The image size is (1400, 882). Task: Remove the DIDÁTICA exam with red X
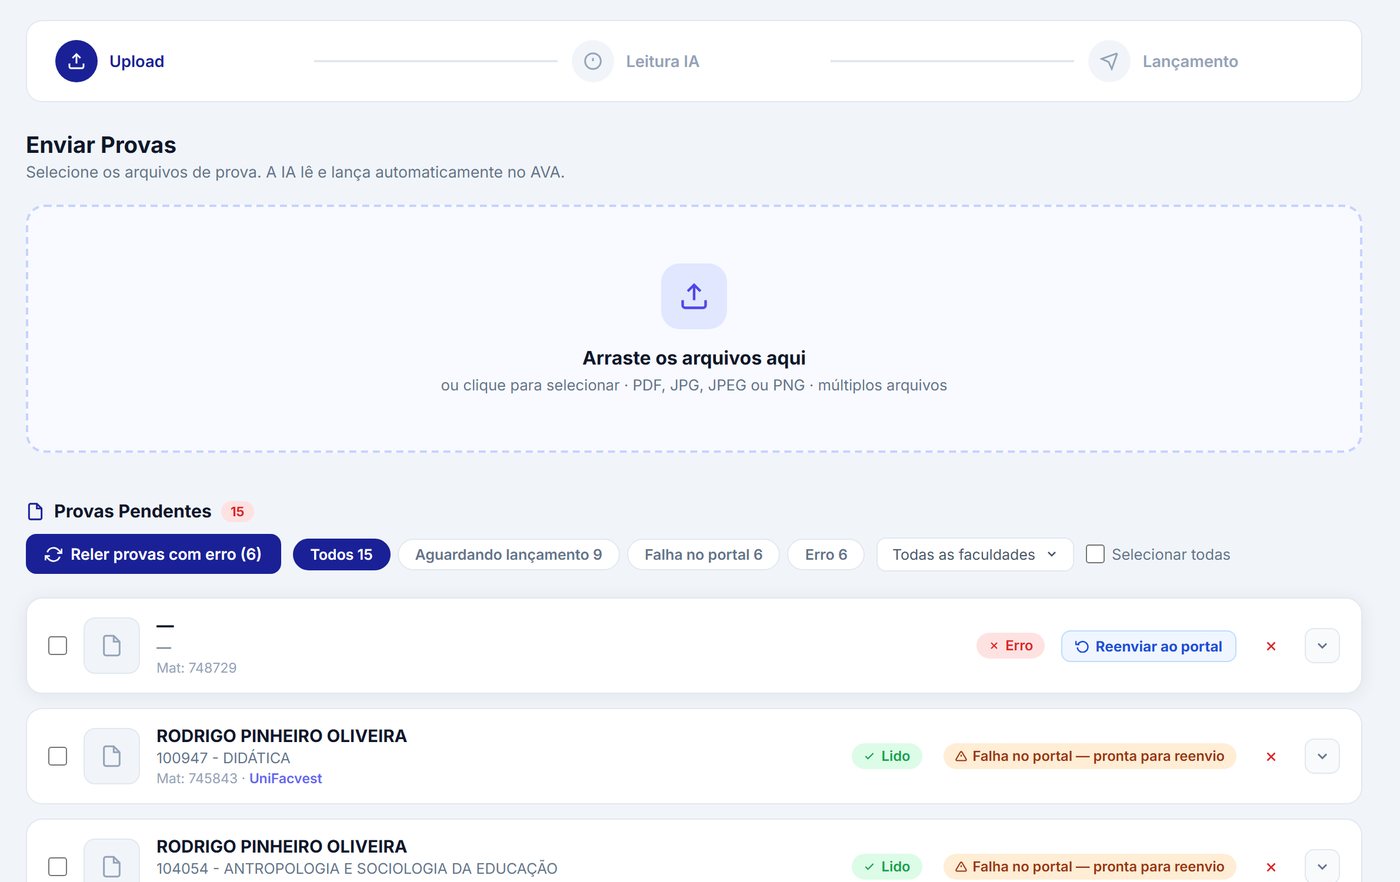click(1271, 756)
